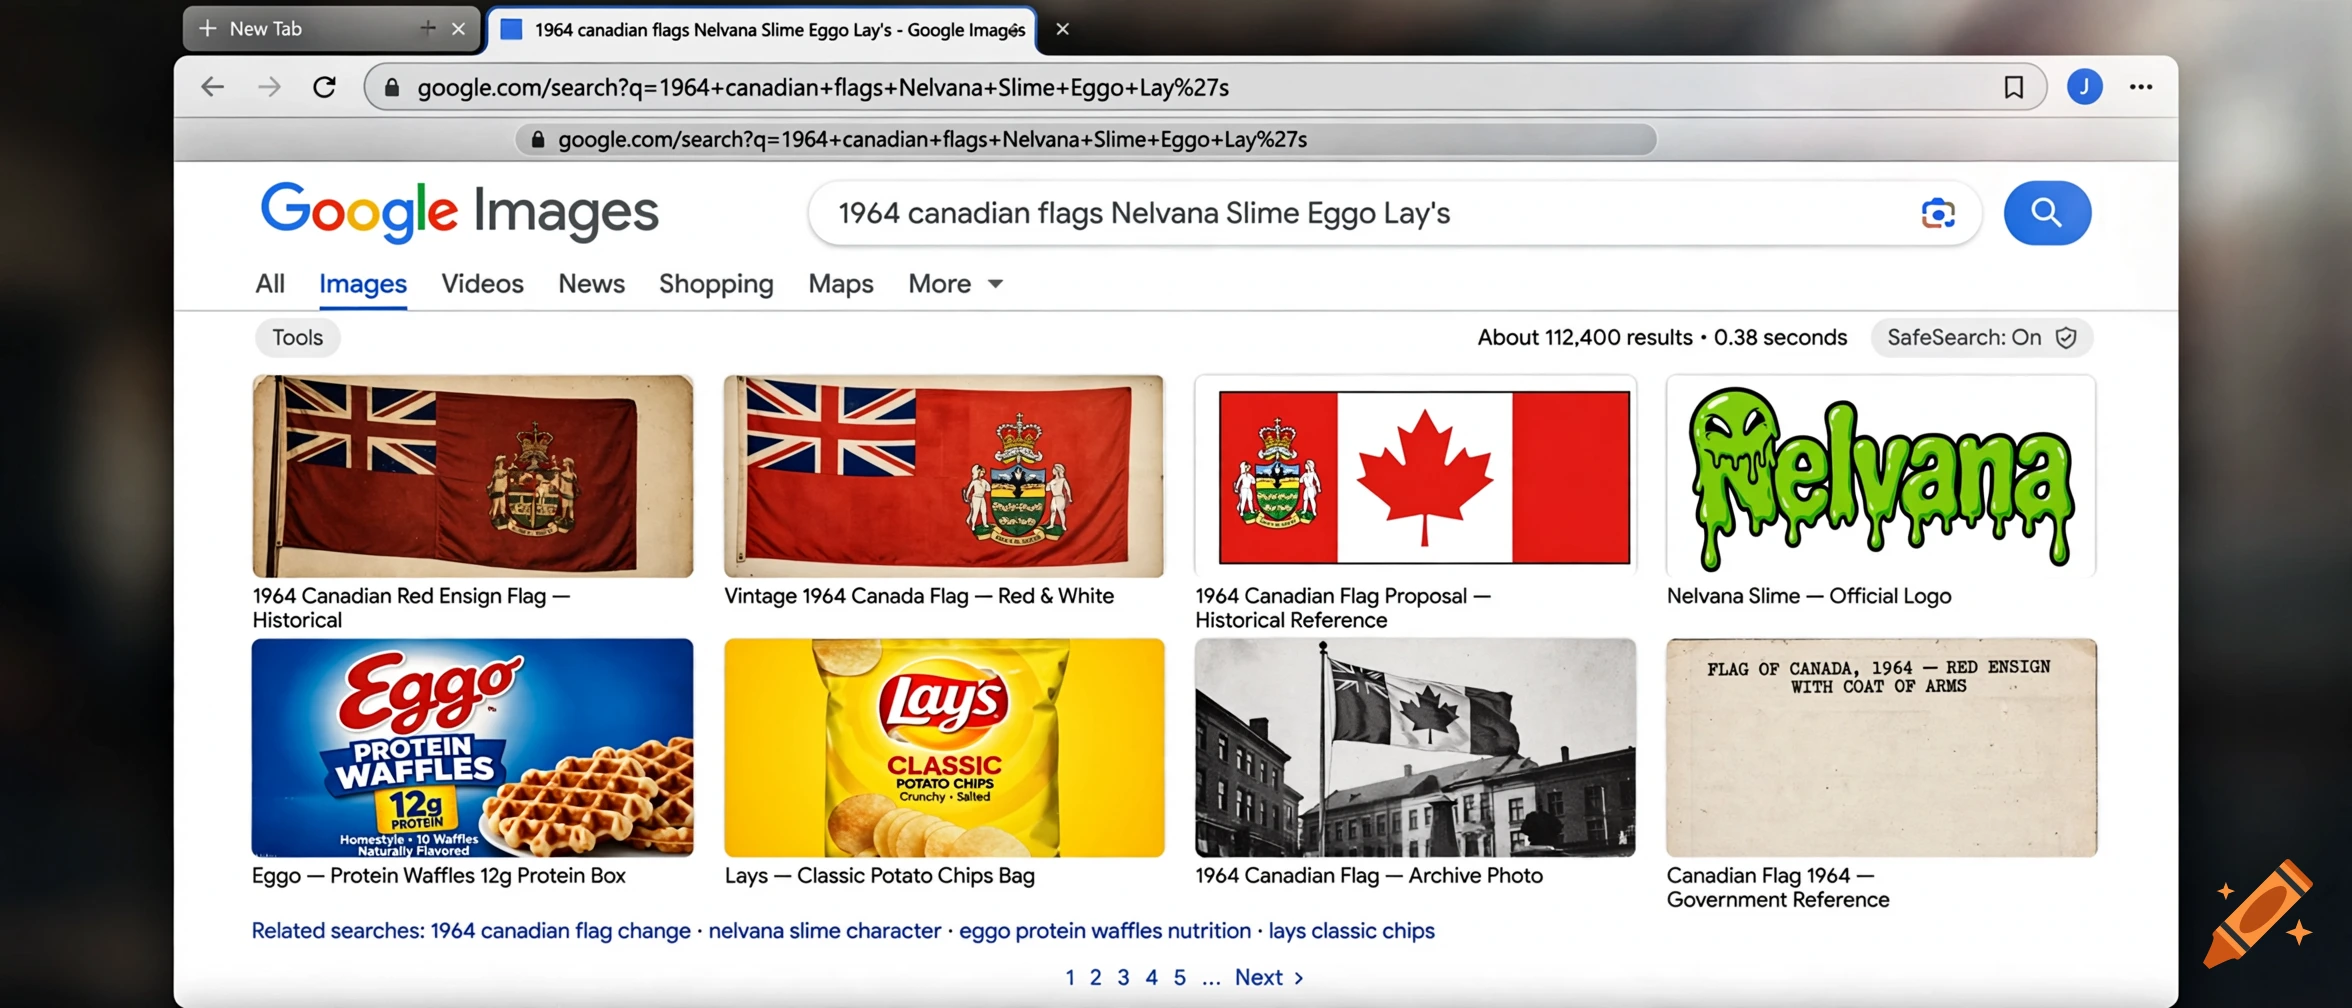Toggle the SafeSearch: On setting
Viewport: 2352px width, 1008px height.
pos(1981,338)
